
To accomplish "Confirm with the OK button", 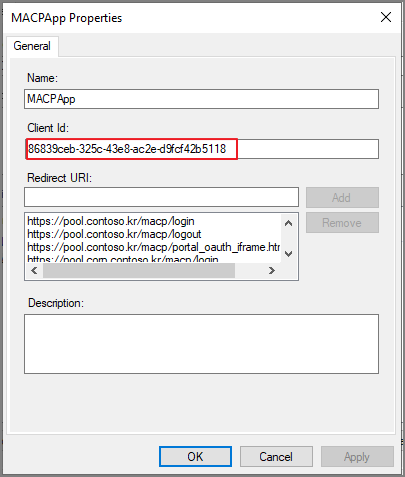I will tap(195, 456).
